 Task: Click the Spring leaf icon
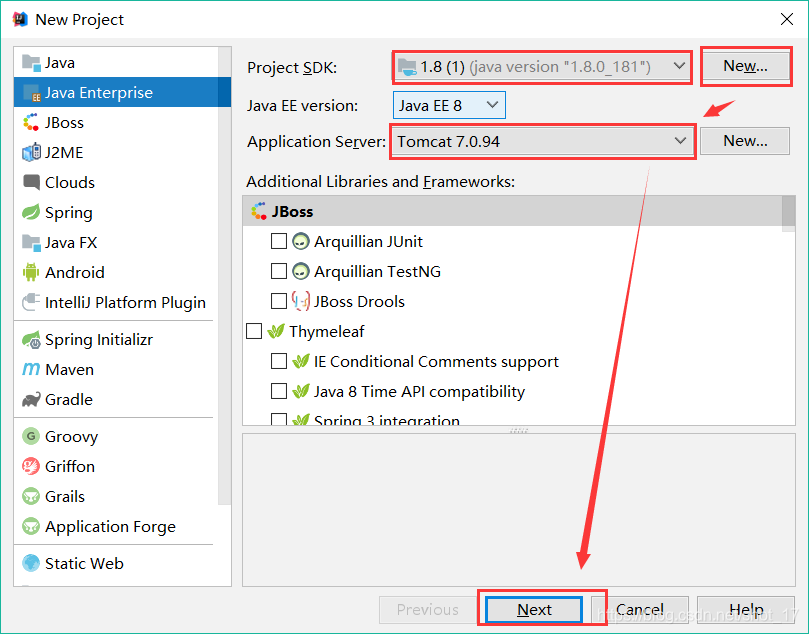click(31, 212)
